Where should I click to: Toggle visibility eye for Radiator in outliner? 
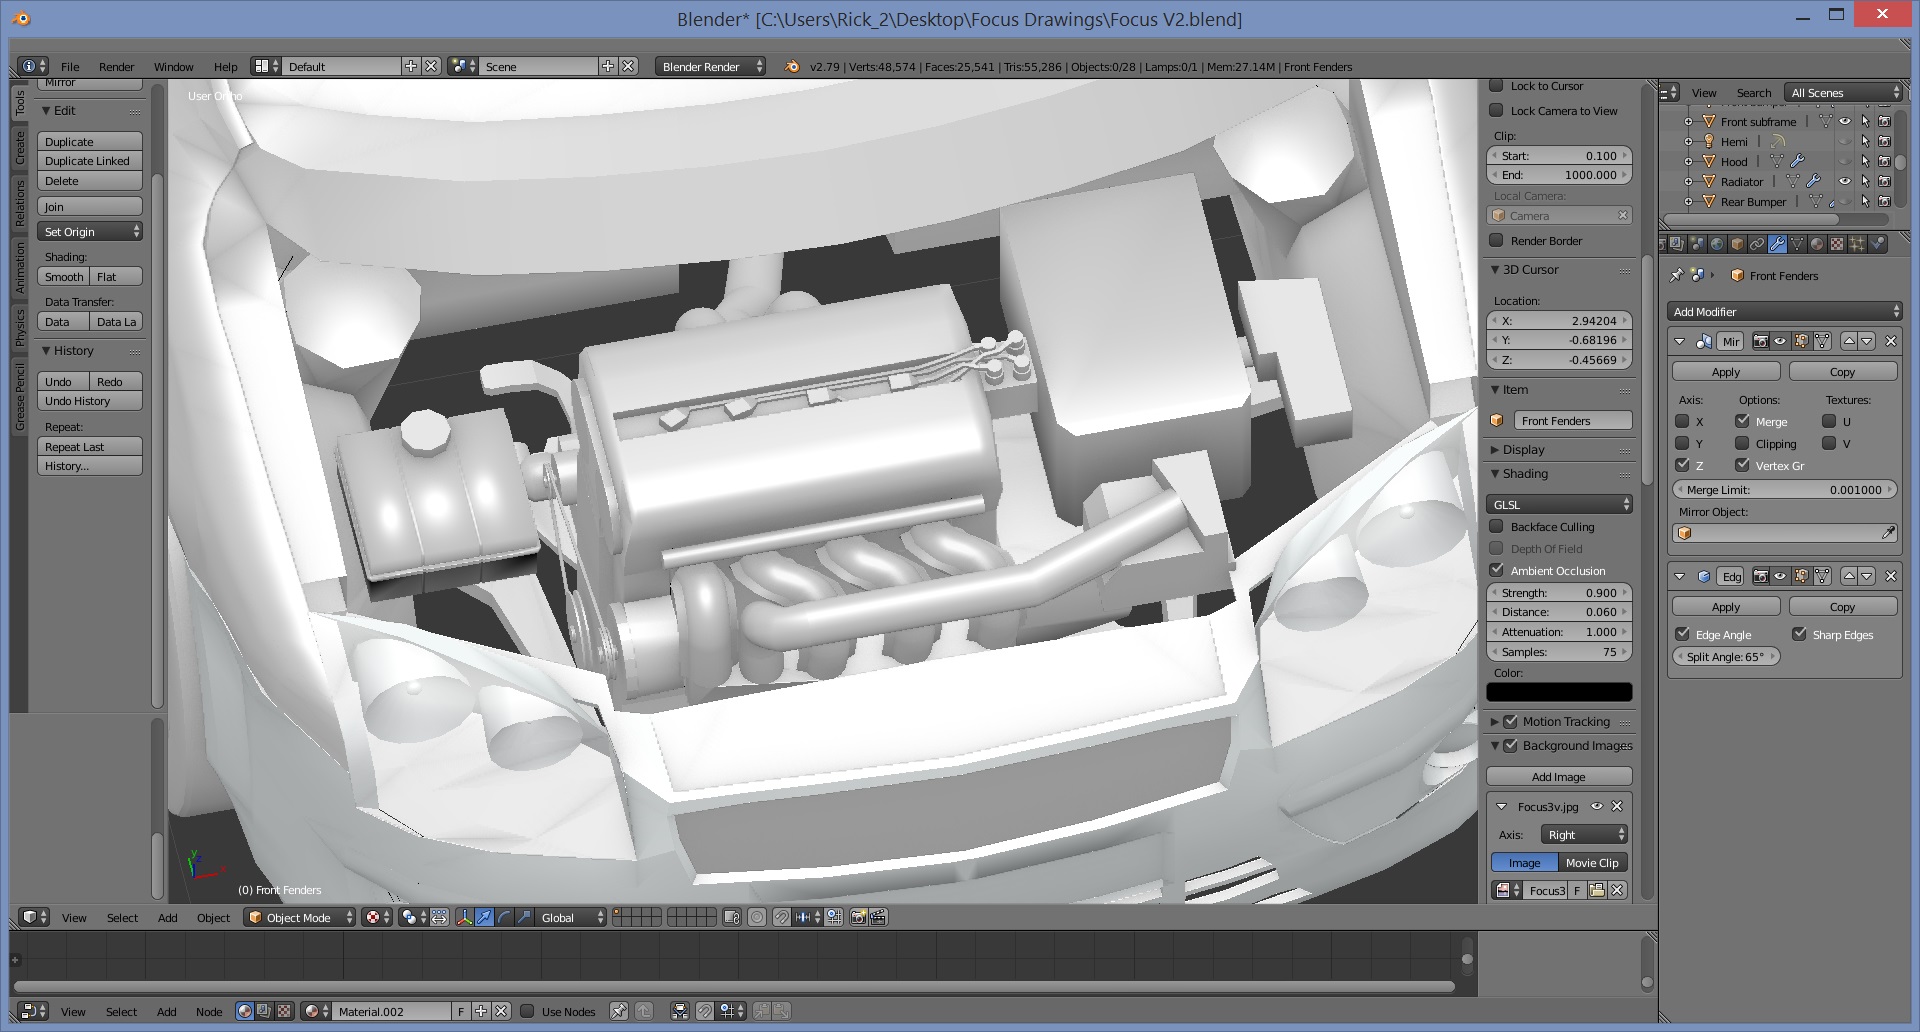(x=1845, y=181)
